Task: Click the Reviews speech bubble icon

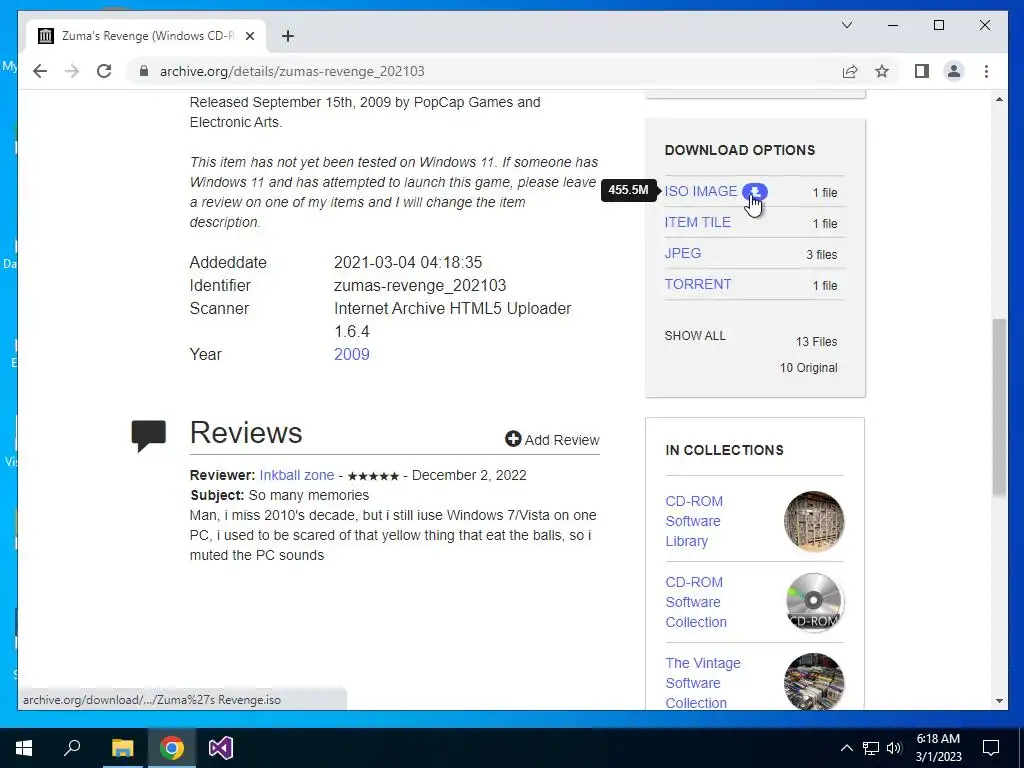Action: click(x=148, y=436)
